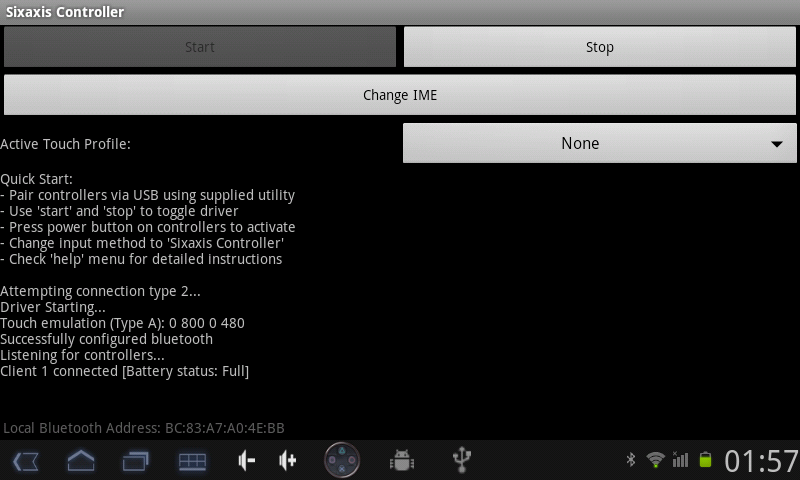800x480 pixels.
Task: Tap the greyed-out Start button
Action: (x=200, y=47)
